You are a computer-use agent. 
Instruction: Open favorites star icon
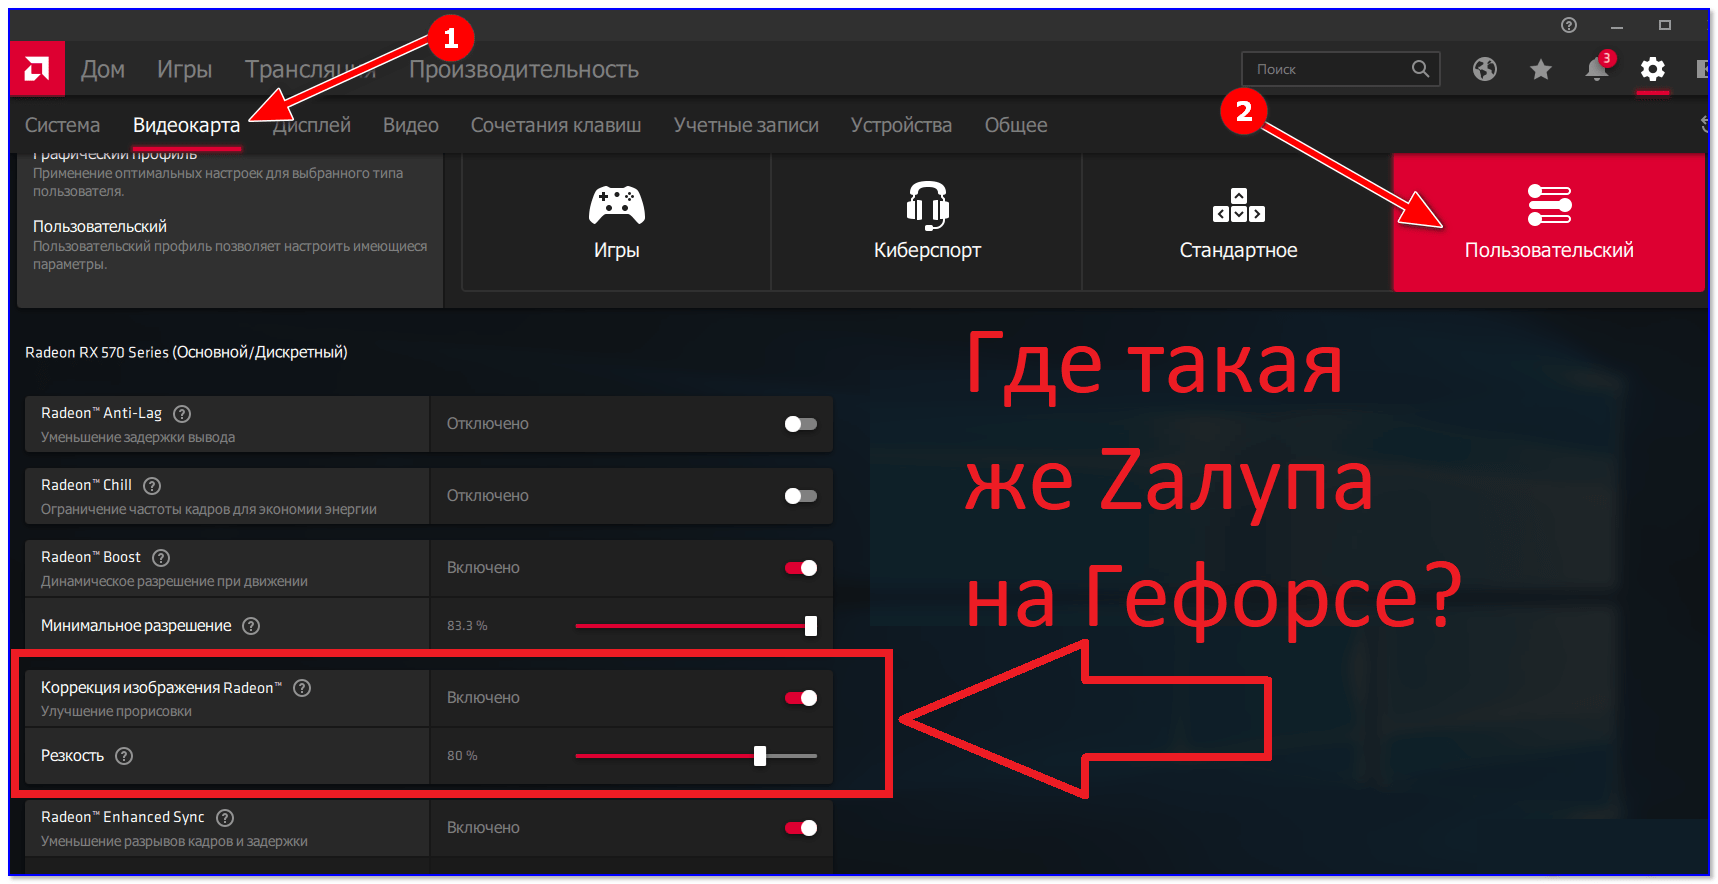[x=1541, y=69]
